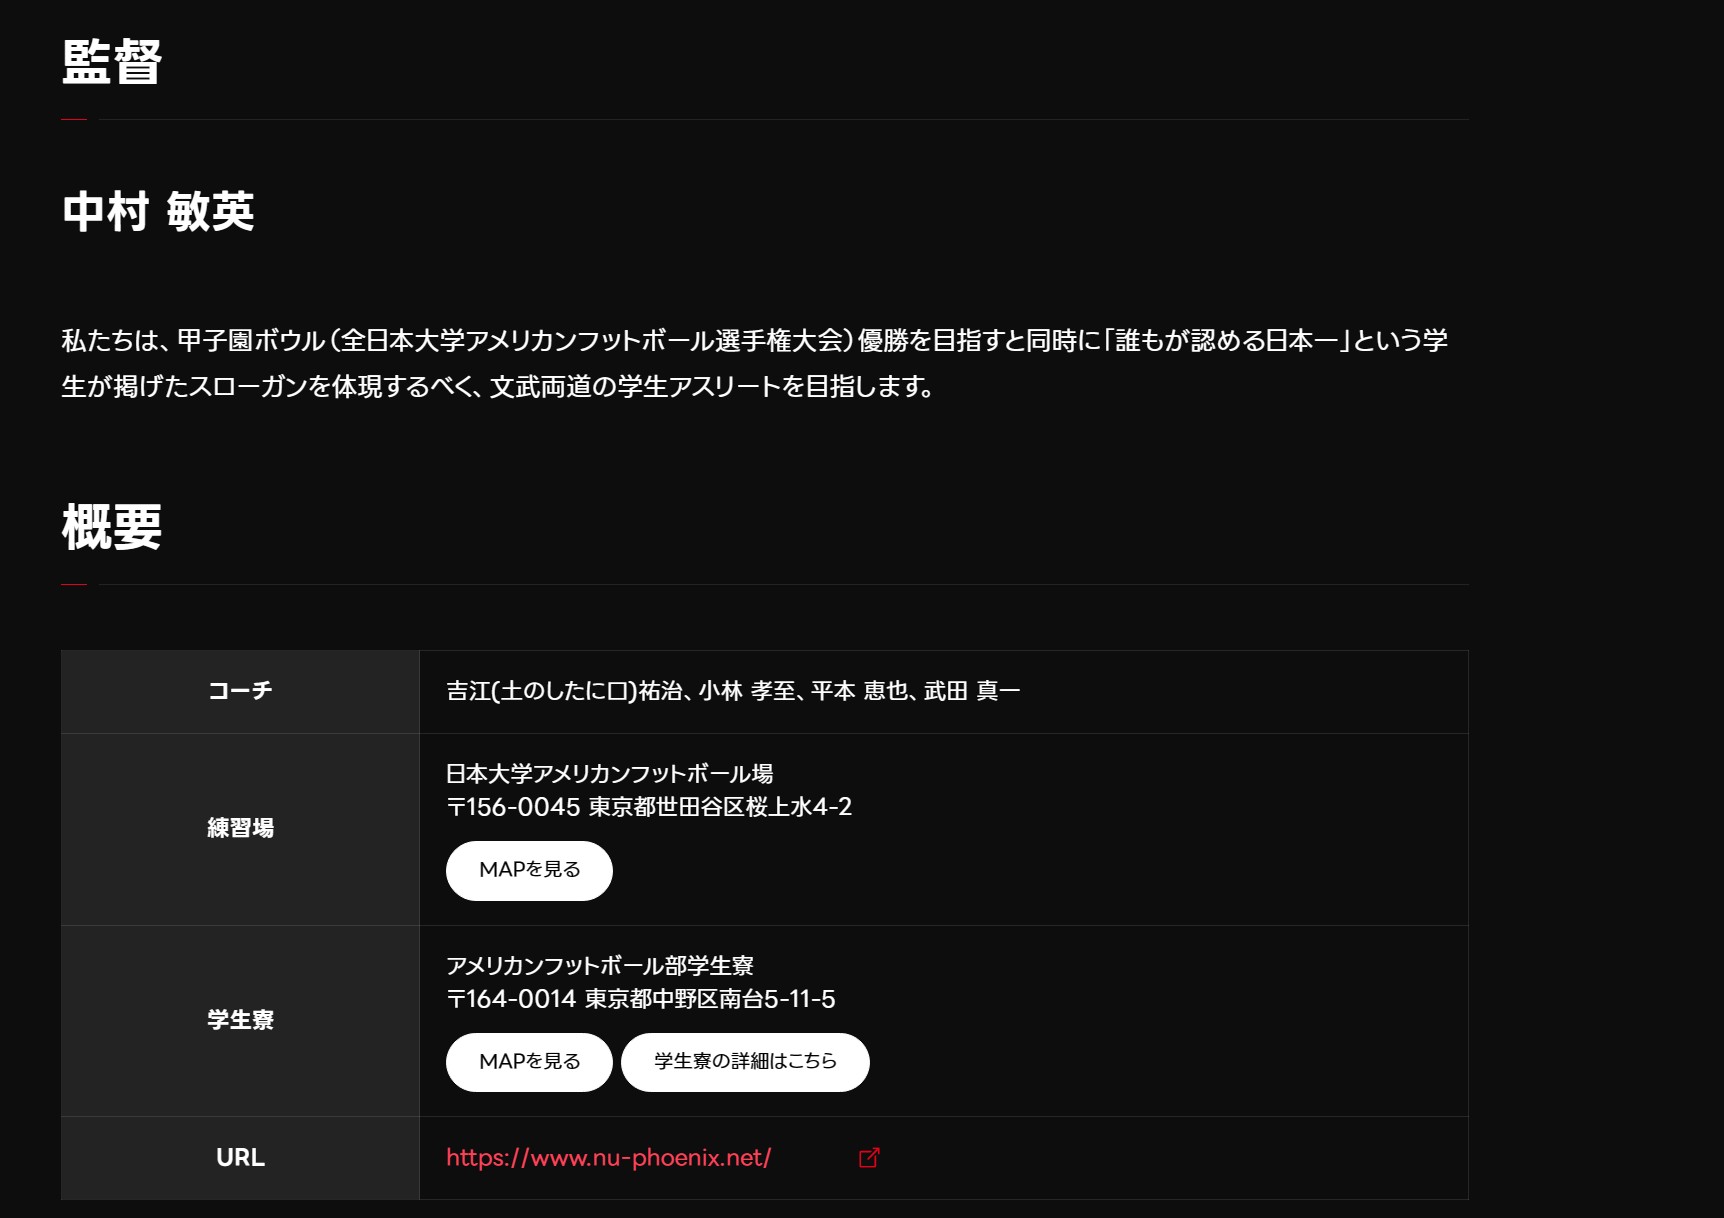Click MAPを見る button for the practice field
Screen dimensions: 1724x1218
click(529, 870)
